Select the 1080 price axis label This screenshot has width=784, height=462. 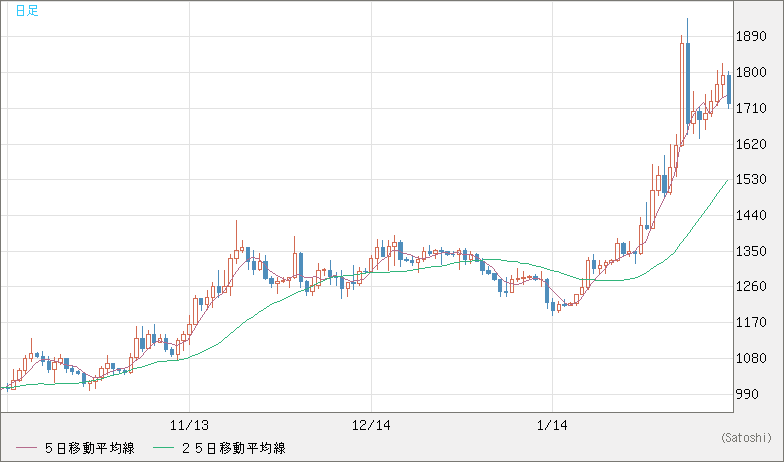click(751, 358)
